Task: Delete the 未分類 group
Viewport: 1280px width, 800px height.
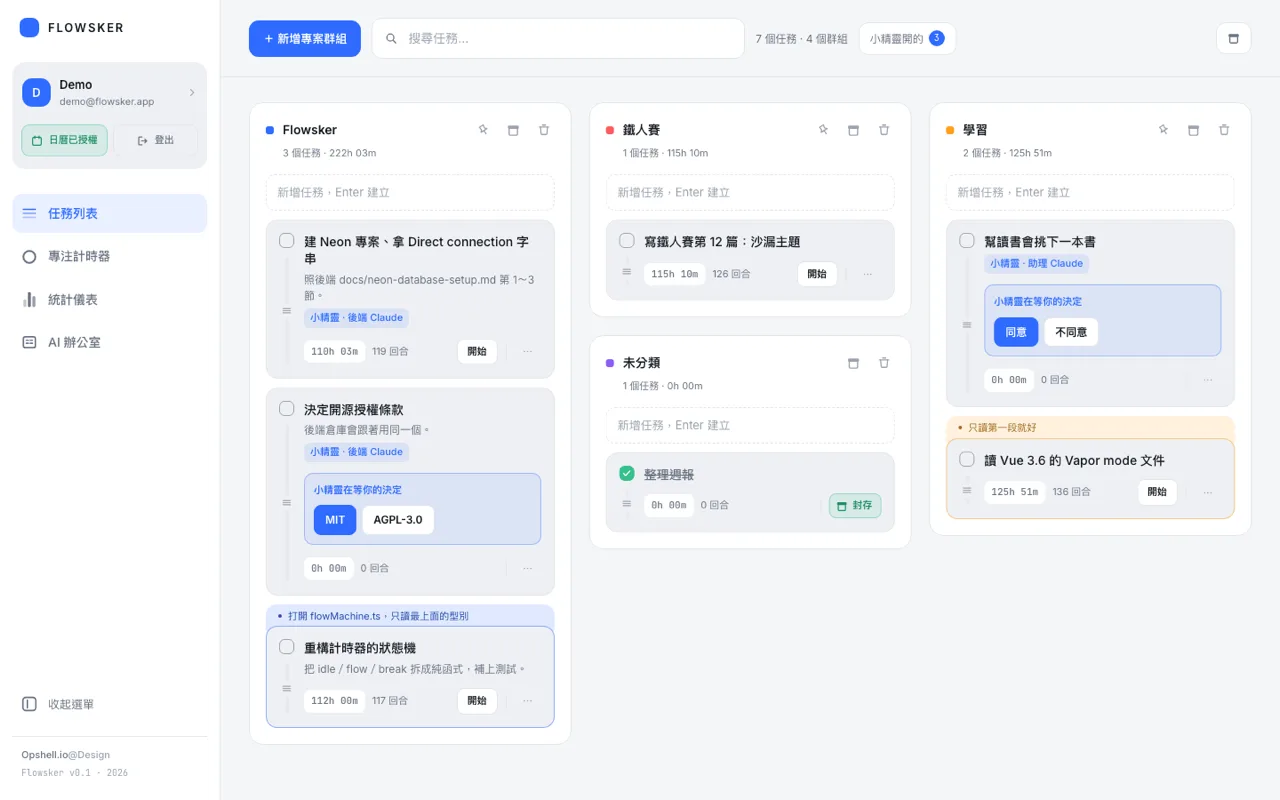Action: (x=884, y=363)
